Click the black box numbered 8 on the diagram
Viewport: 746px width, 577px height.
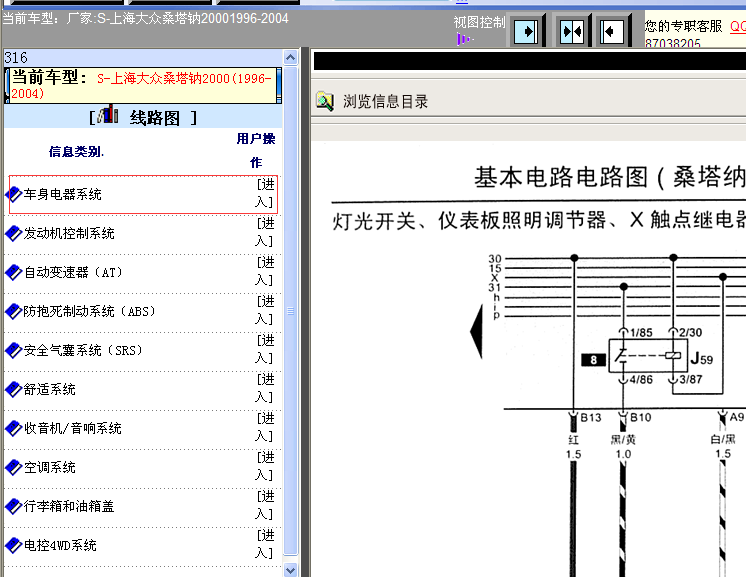click(593, 360)
